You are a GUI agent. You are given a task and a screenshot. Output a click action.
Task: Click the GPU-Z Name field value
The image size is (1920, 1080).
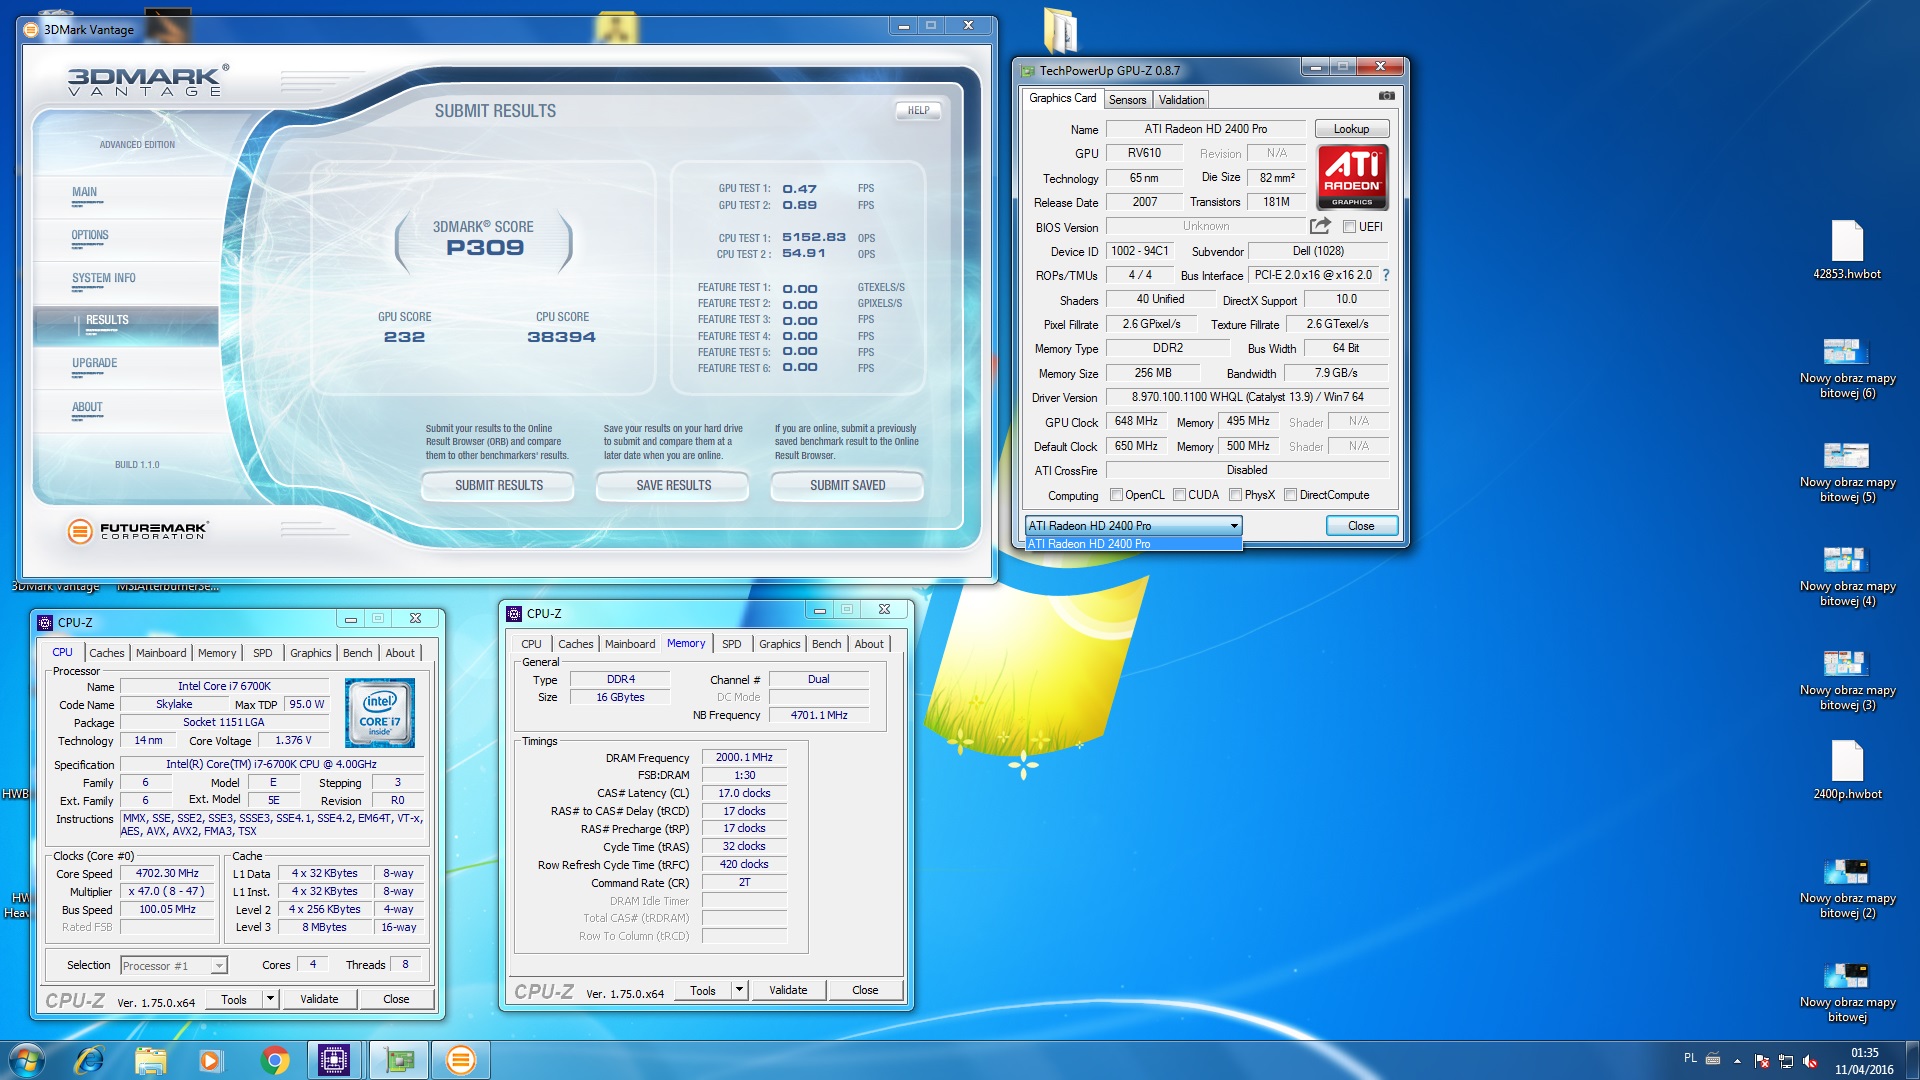point(1205,129)
